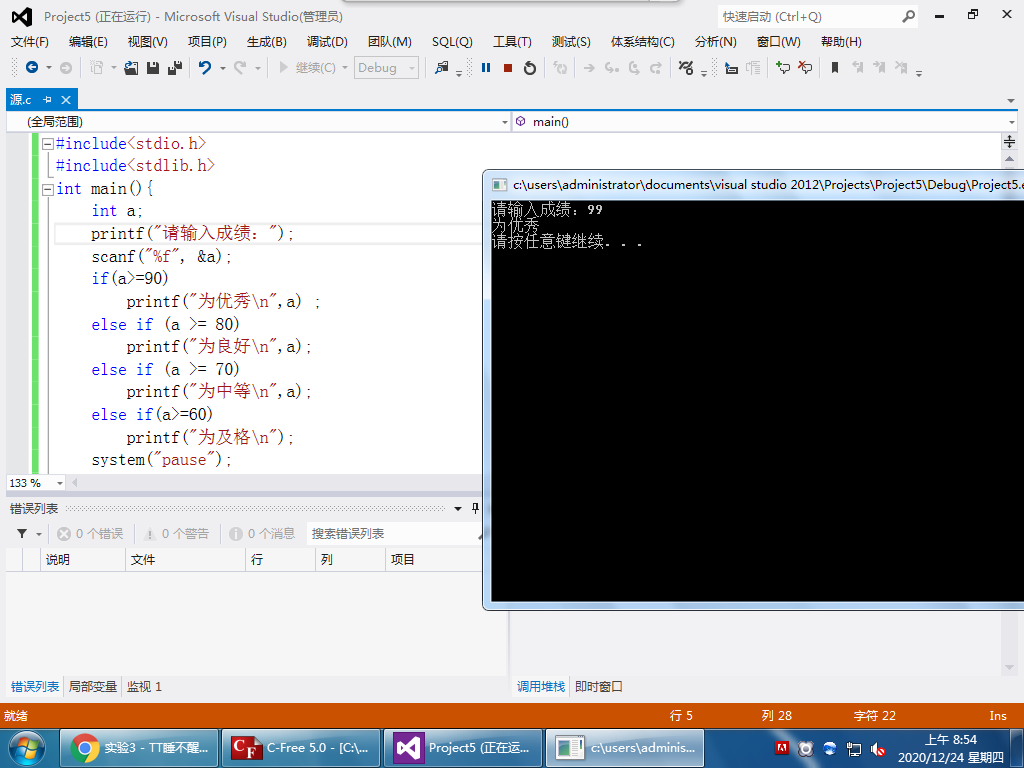This screenshot has width=1024, height=768.
Task: Click the 搜索错误列表 search field
Action: pyautogui.click(x=394, y=534)
